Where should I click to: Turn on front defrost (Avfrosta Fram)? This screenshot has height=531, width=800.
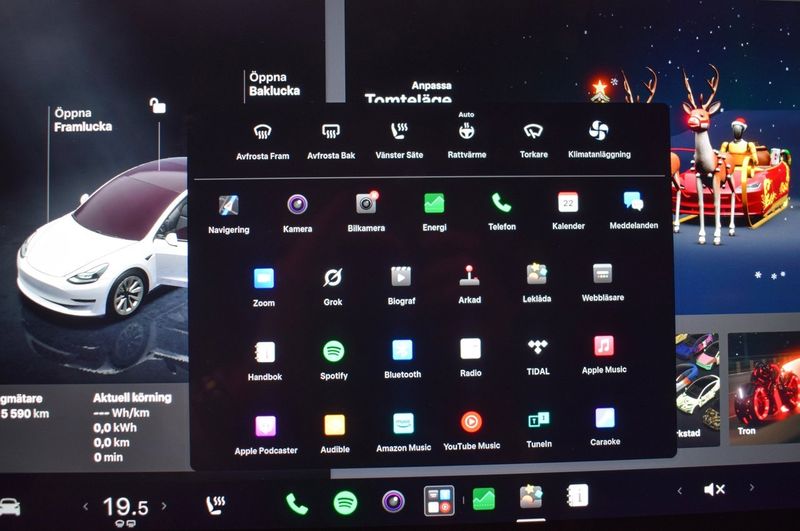262,140
